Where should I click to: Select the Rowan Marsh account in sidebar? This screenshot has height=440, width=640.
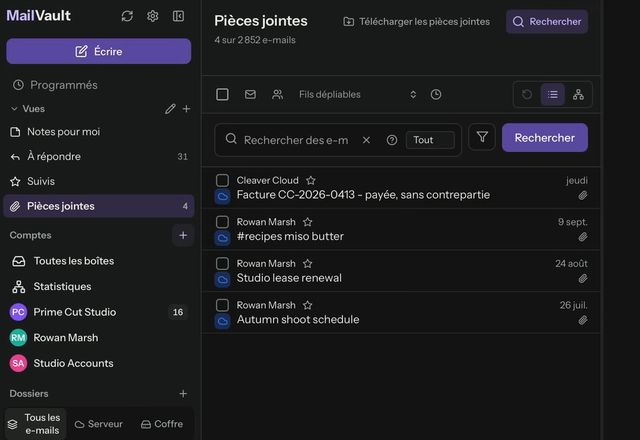[98, 338]
